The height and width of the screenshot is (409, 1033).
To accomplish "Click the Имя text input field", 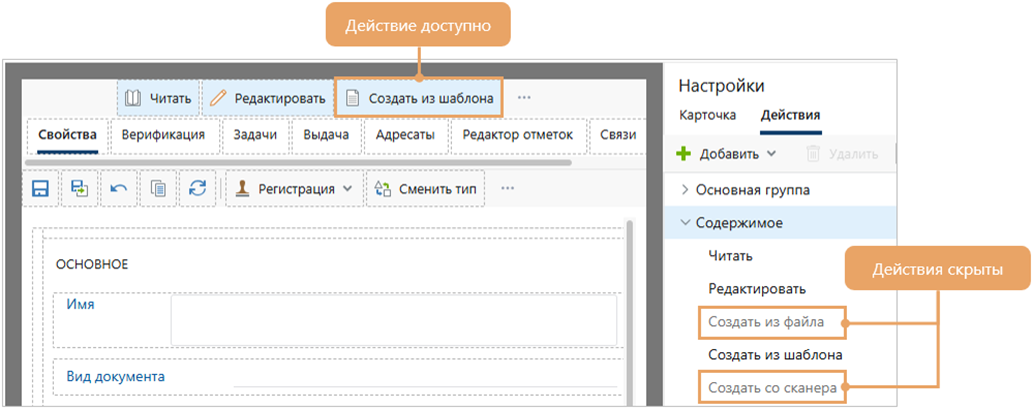I will [393, 319].
